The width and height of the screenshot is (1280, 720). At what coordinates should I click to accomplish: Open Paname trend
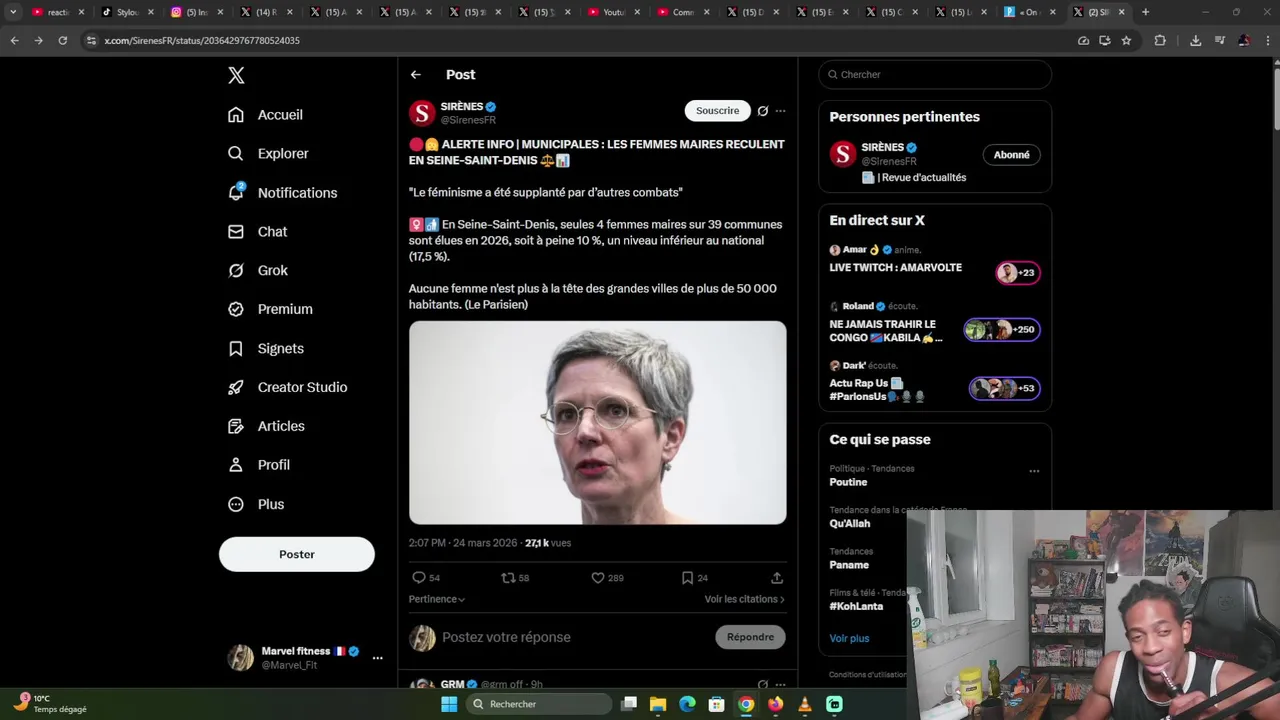pos(849,565)
